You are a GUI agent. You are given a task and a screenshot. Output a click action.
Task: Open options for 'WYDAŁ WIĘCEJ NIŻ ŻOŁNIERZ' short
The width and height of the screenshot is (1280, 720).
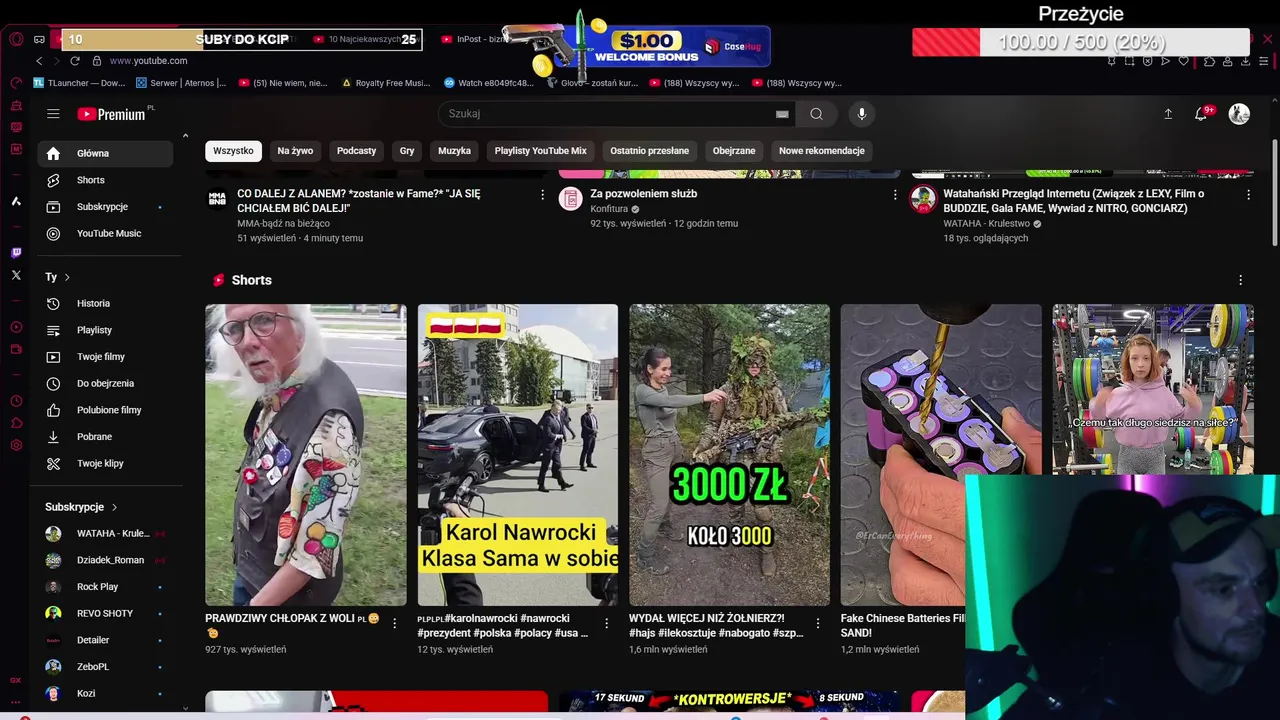[819, 623]
